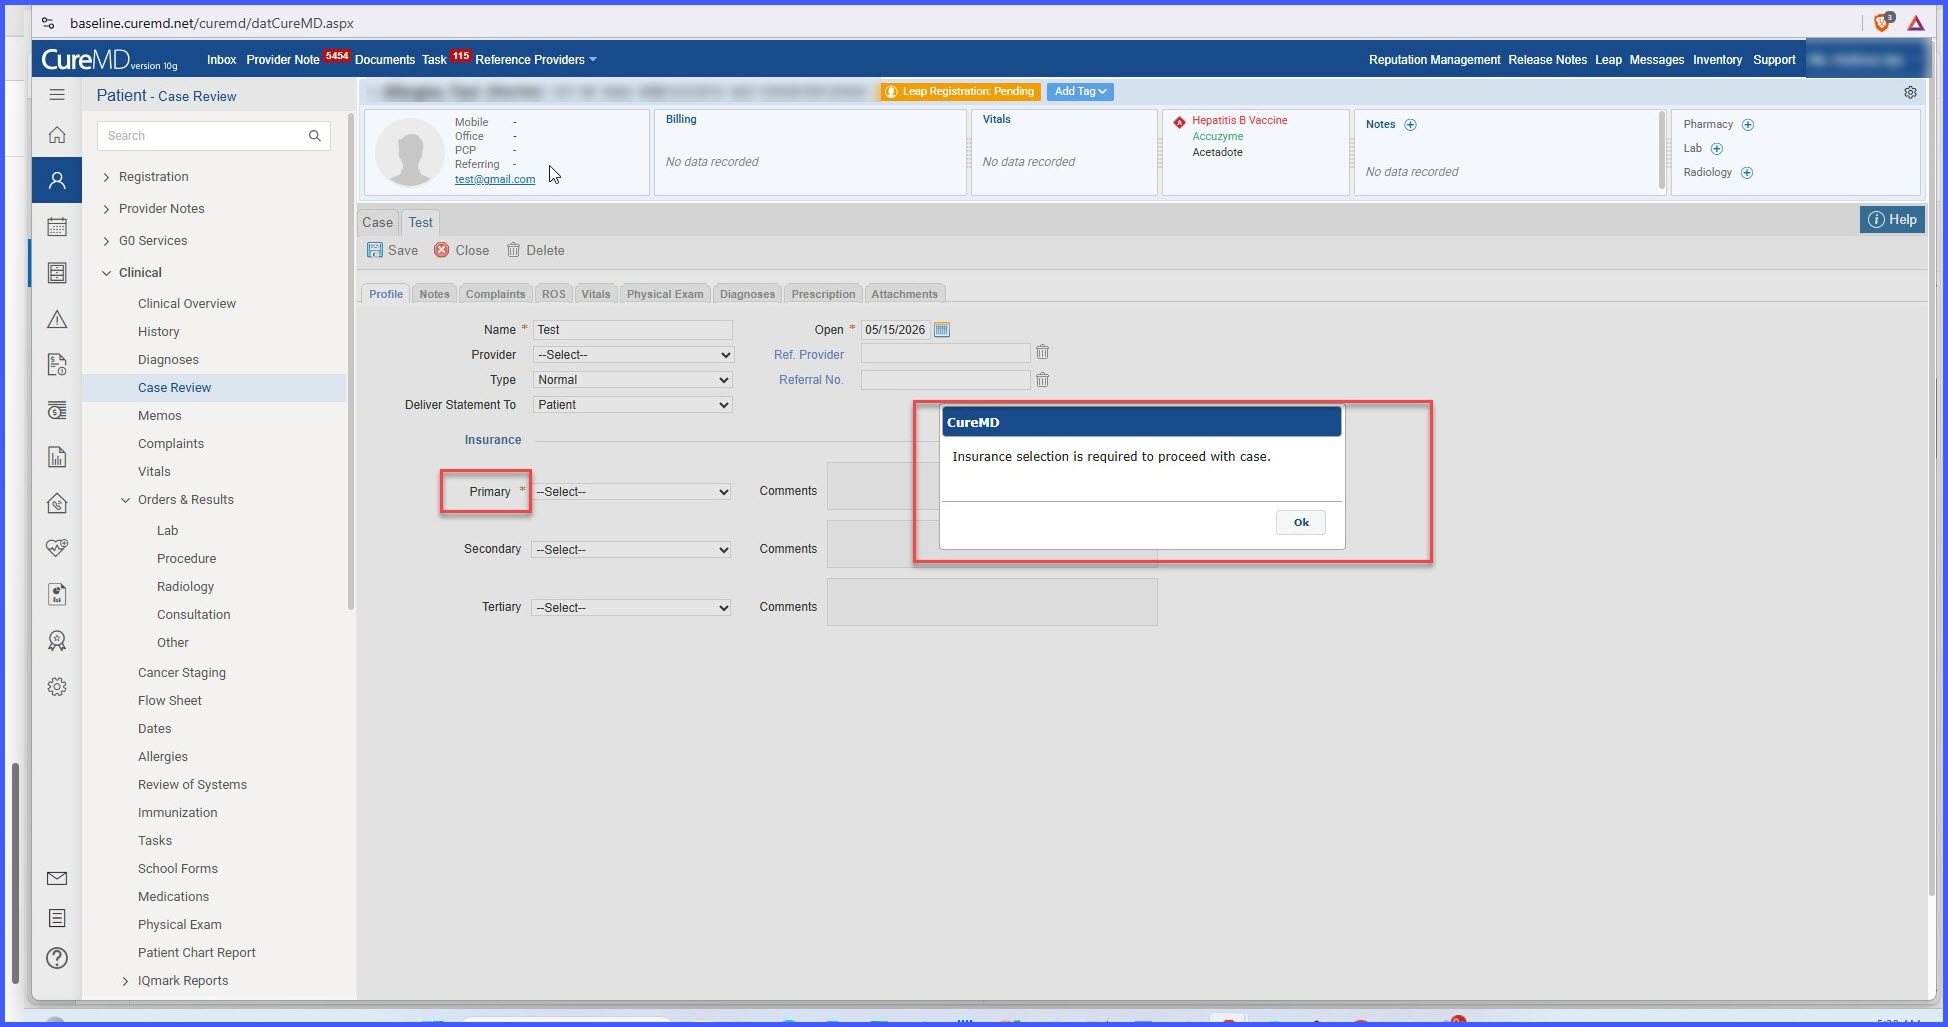The height and width of the screenshot is (1027, 1948).
Task: Click the help question mark sidebar icon
Action: [57, 958]
